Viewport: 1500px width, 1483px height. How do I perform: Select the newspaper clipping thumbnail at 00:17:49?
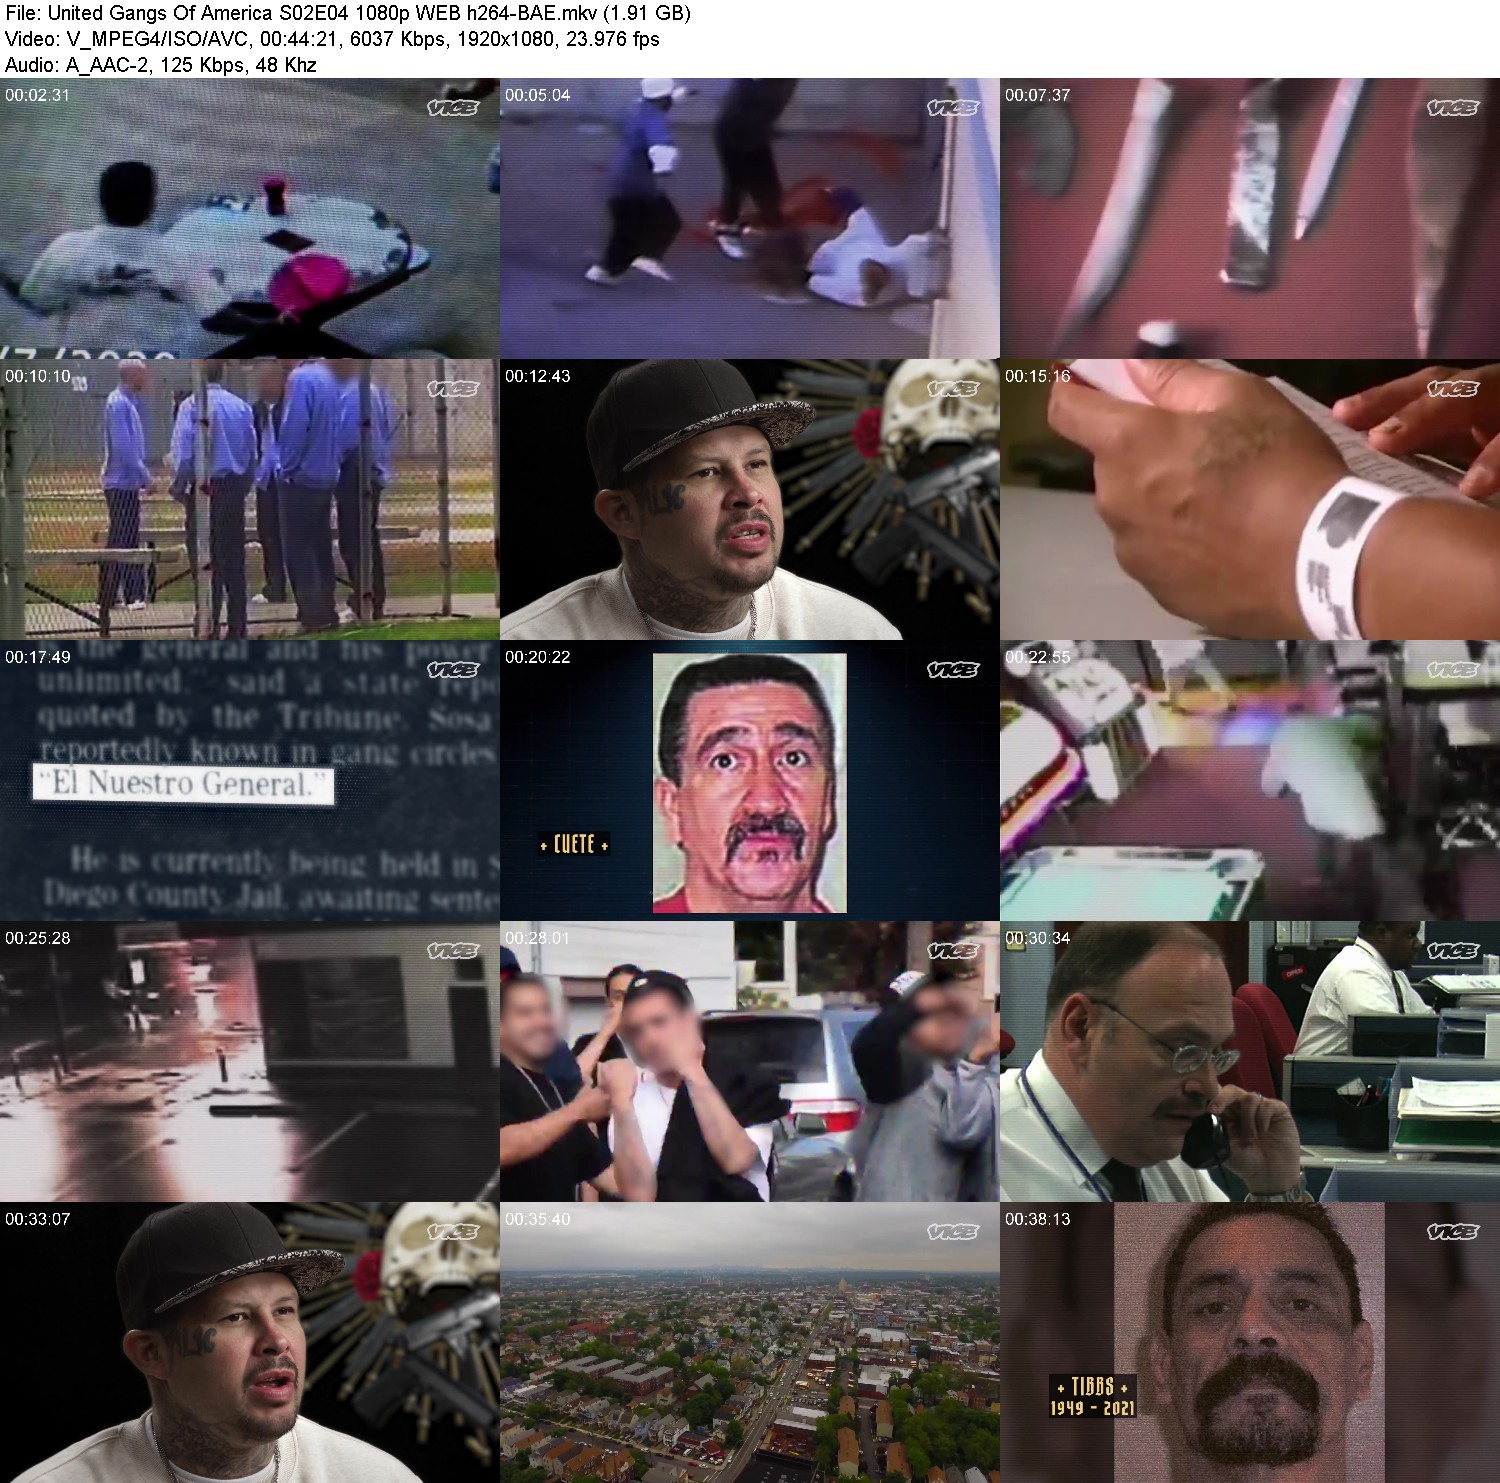pos(249,780)
